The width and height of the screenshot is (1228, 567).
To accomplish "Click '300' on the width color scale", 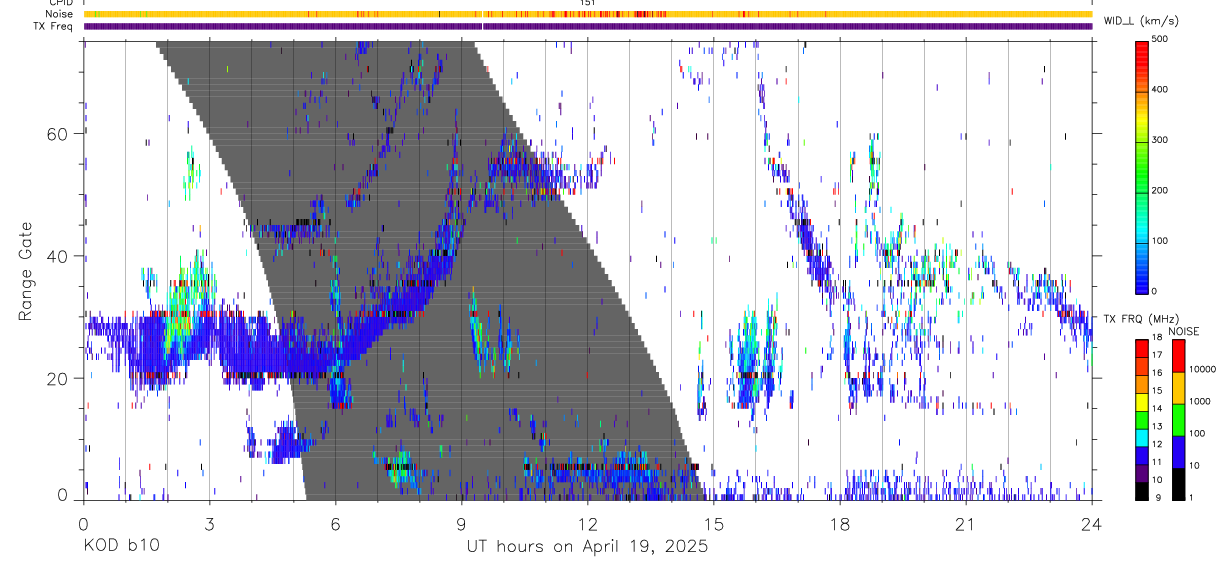I will [1160, 140].
